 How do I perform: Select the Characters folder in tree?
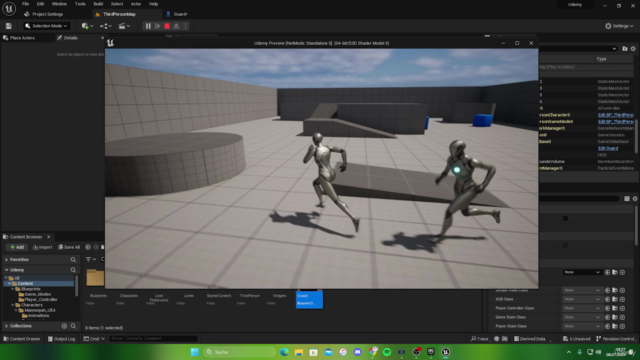point(29,304)
